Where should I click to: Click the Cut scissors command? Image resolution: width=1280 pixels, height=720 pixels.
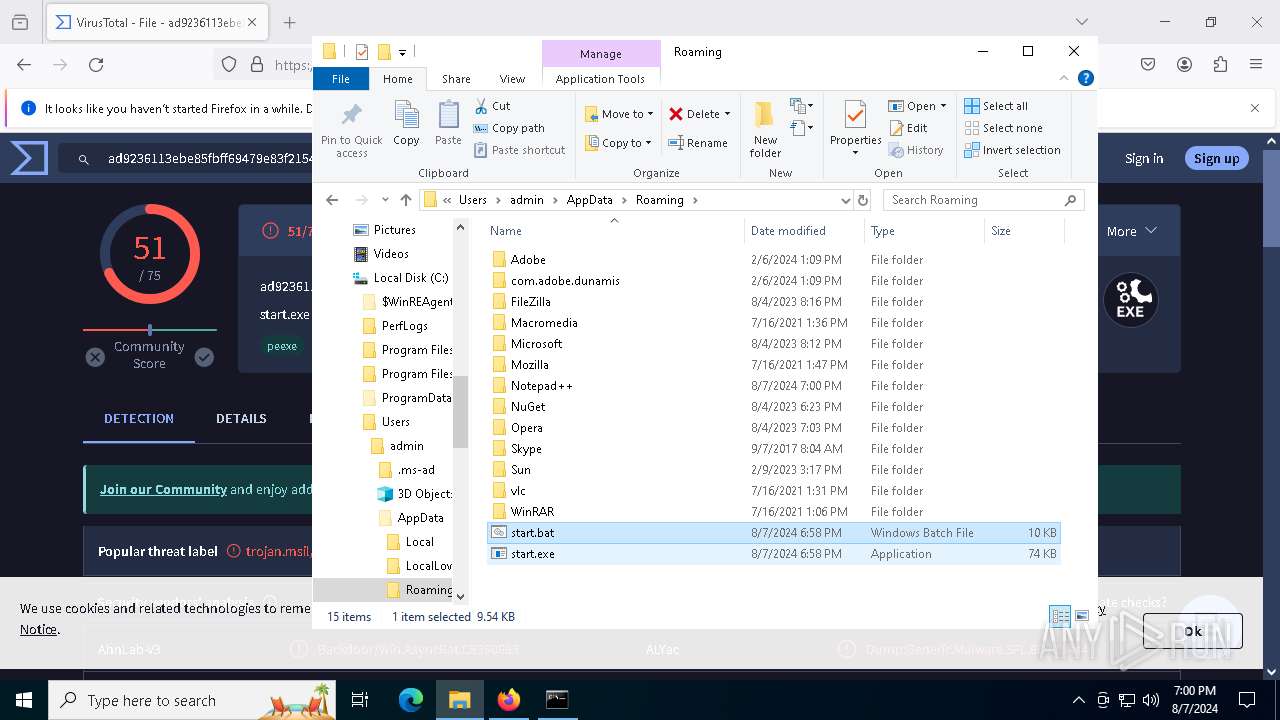492,106
